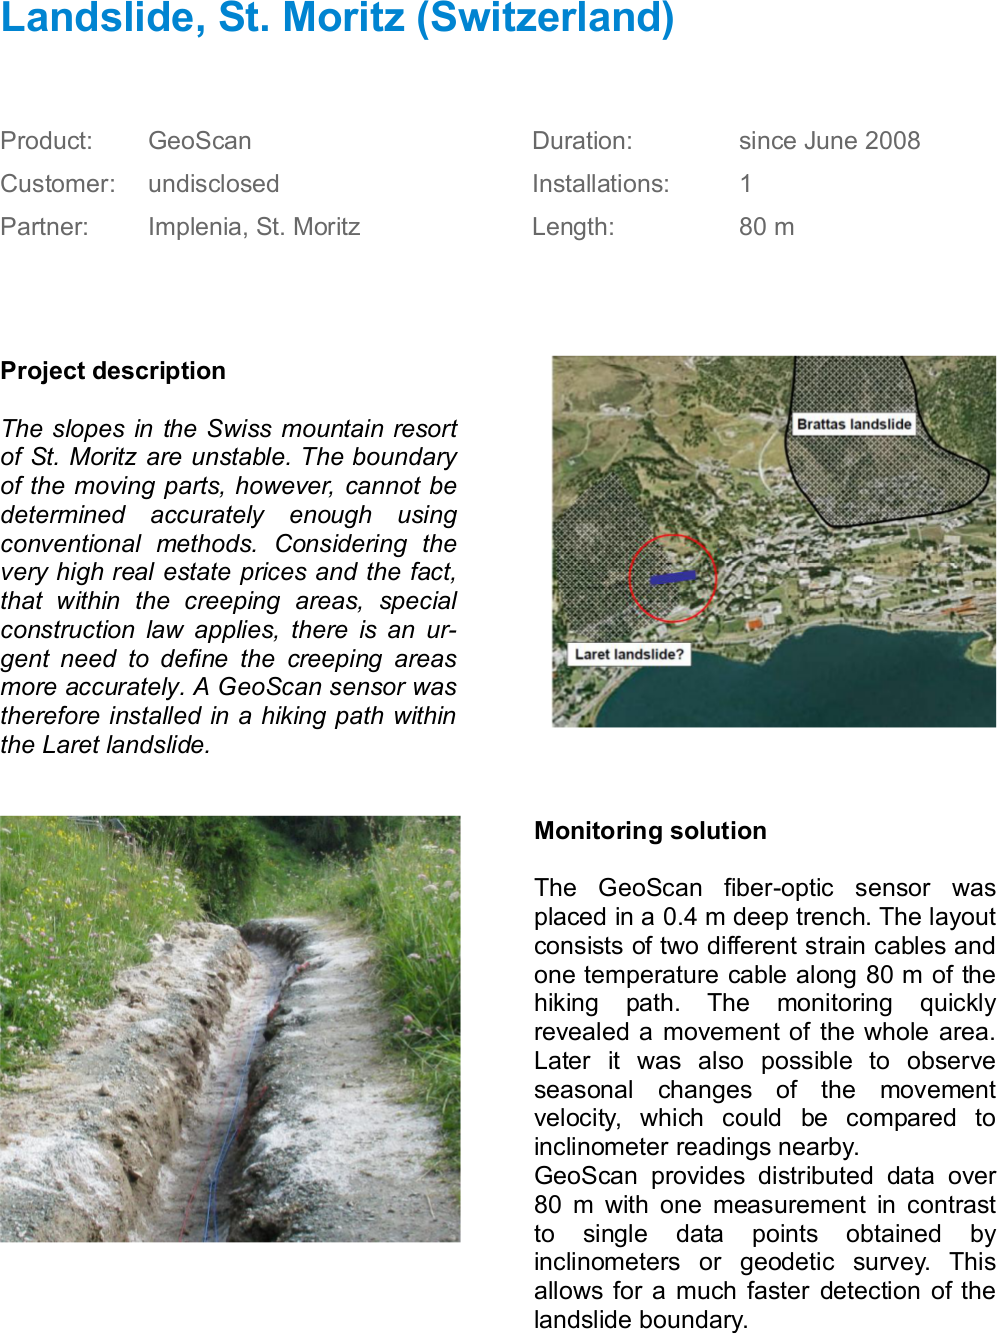Screen dimensions: 997x1334
Task: Select the 'since June 2008' duration text
Action: (829, 141)
